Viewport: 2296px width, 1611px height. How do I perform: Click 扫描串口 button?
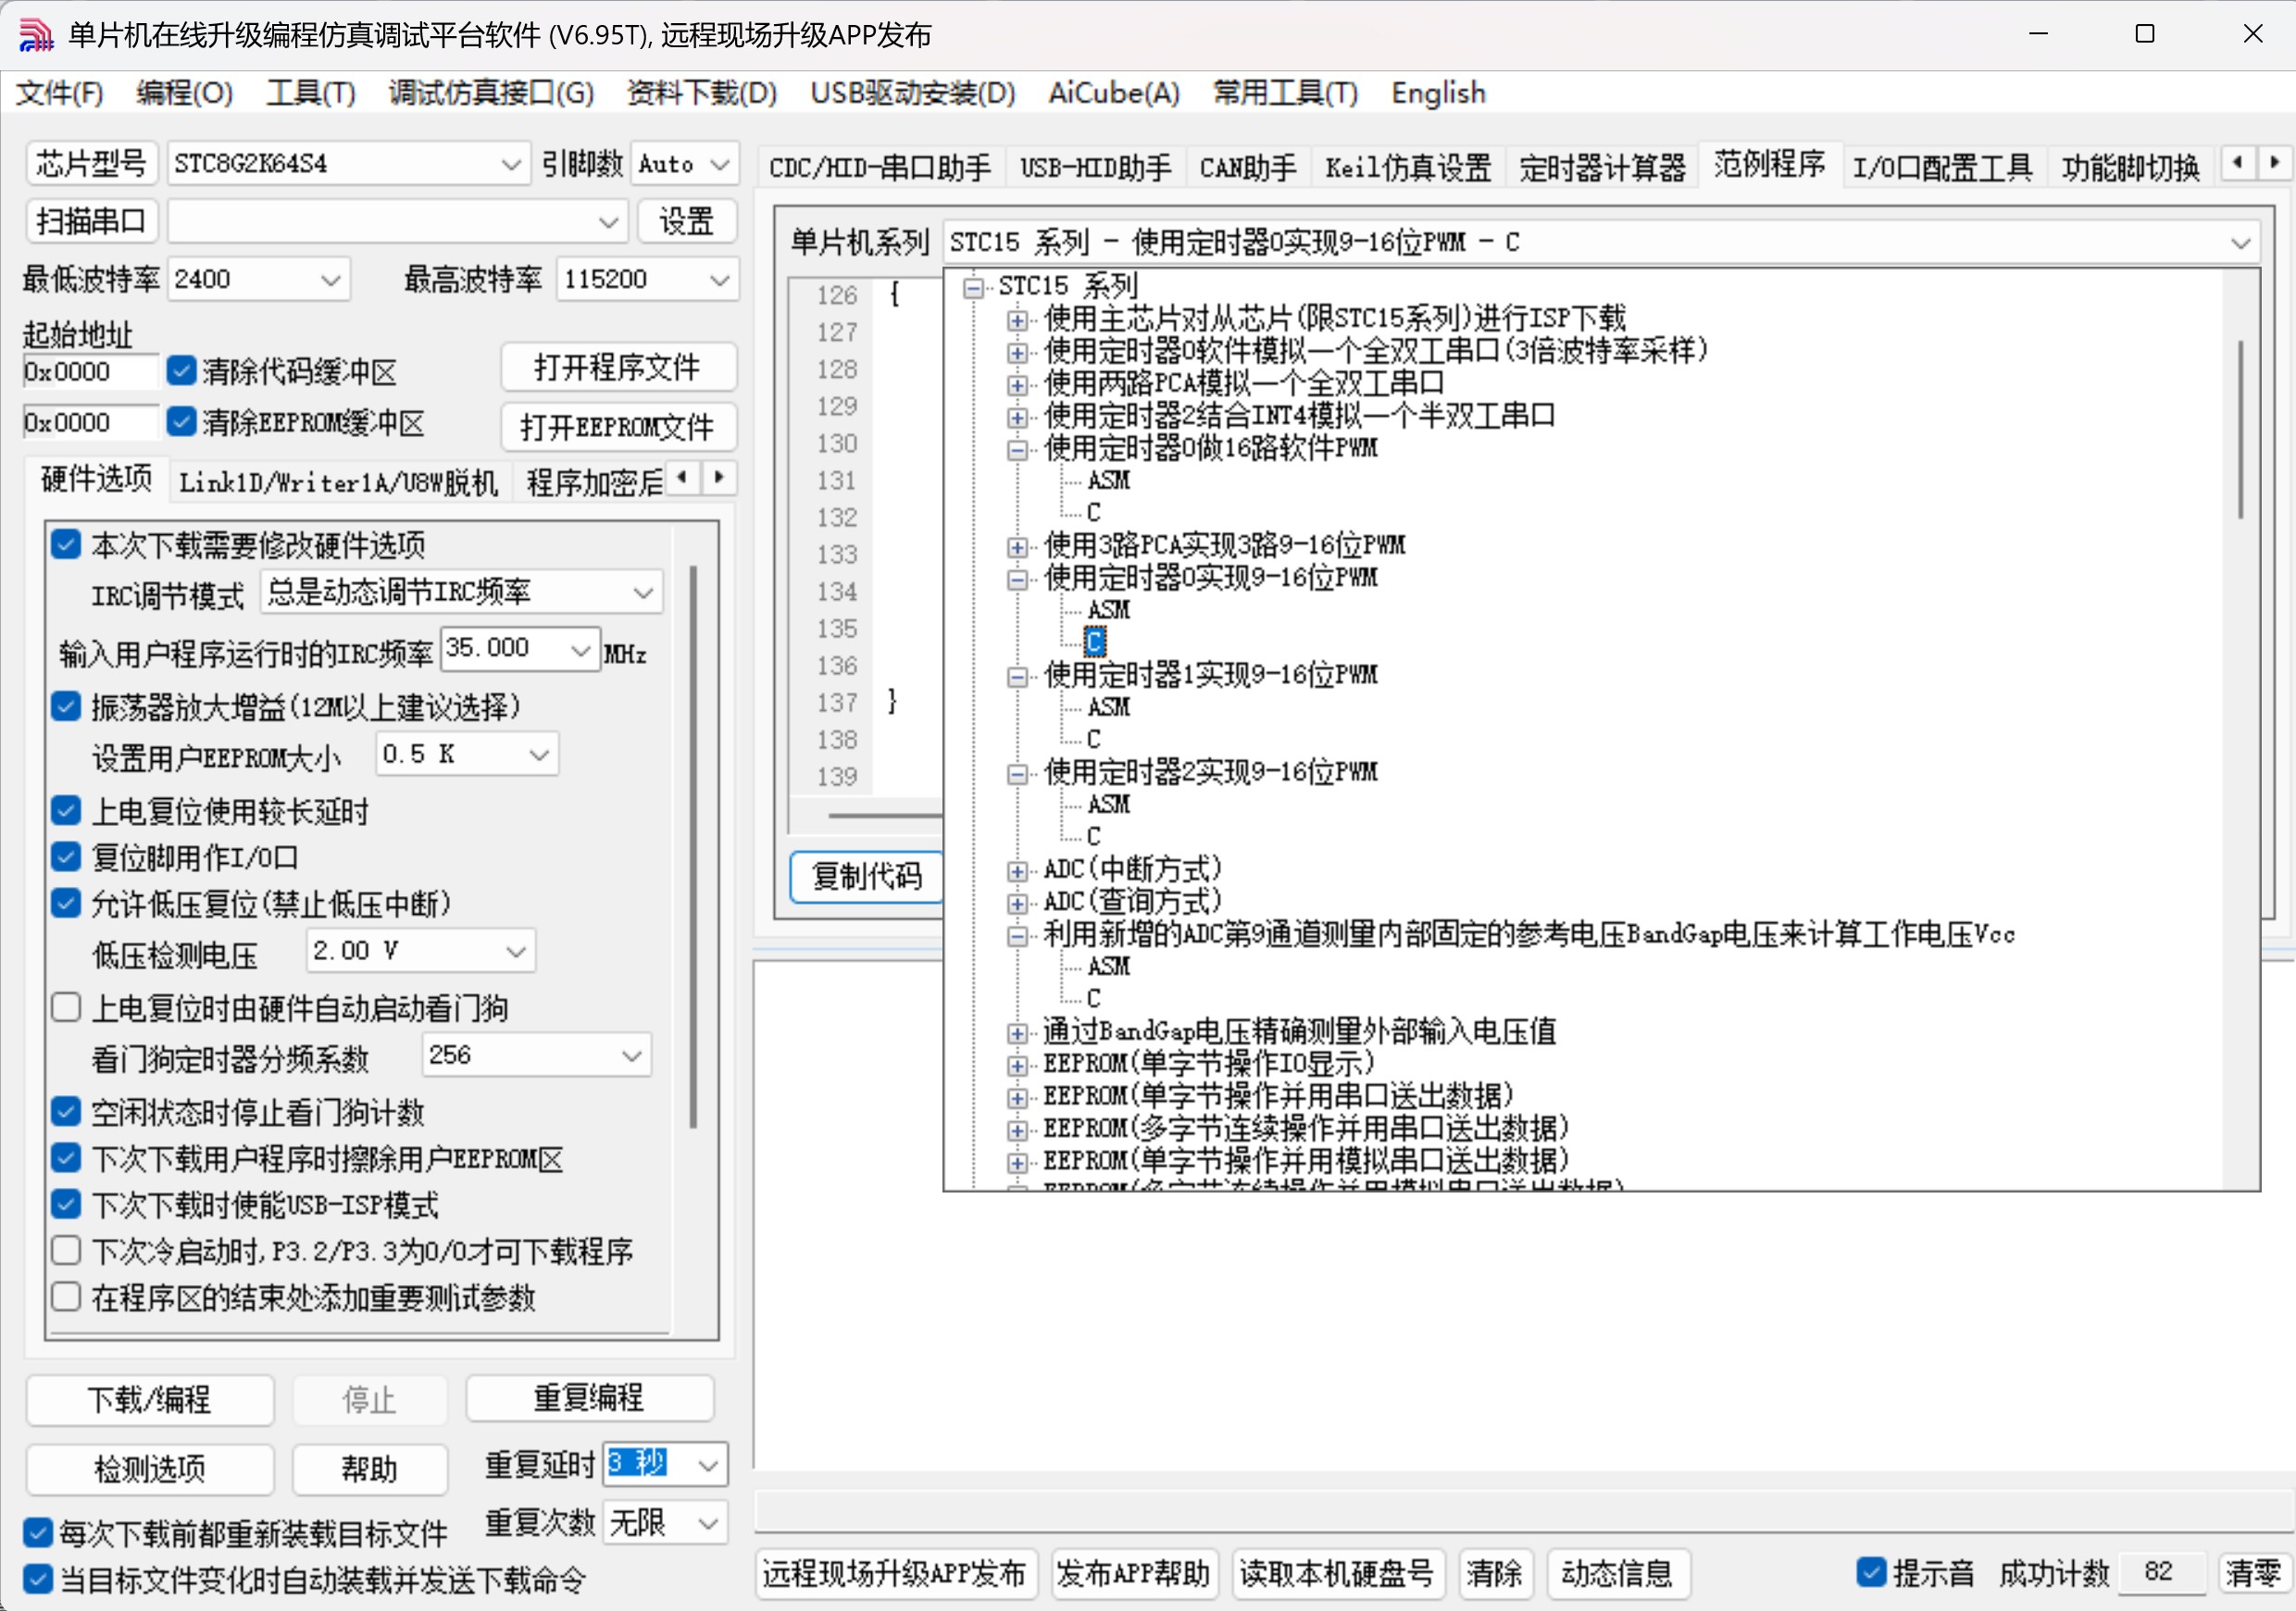click(91, 220)
